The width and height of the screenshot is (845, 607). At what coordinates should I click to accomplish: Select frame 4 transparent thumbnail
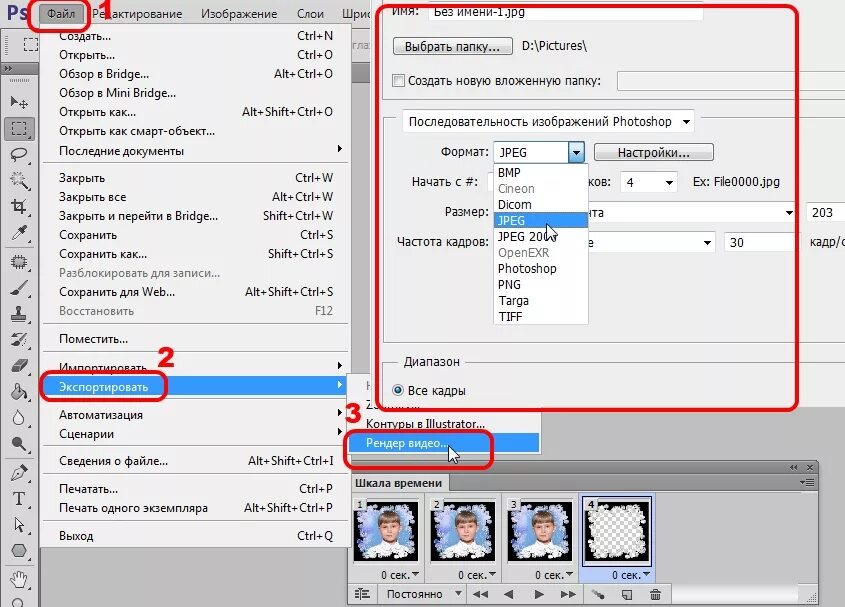[617, 532]
